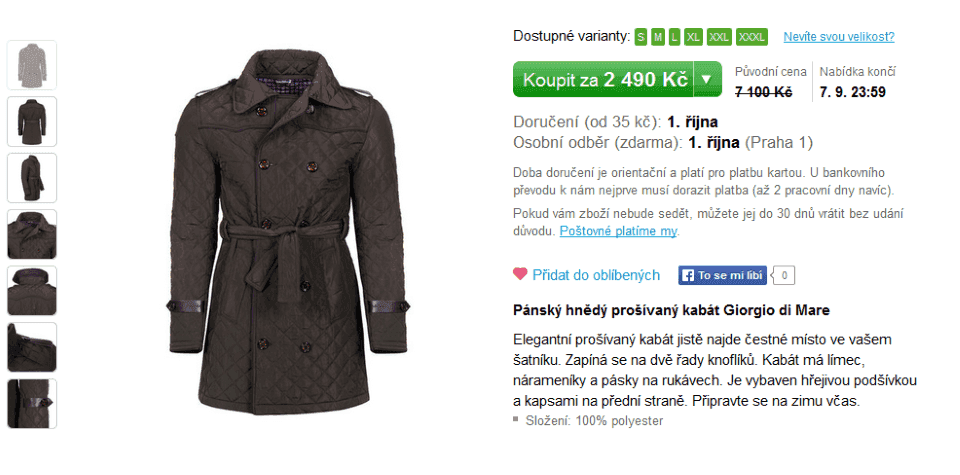This screenshot has height=475, width=960.
Task: Open the 'Nevíte svou velikost?' size guide link
Action: coord(839,37)
